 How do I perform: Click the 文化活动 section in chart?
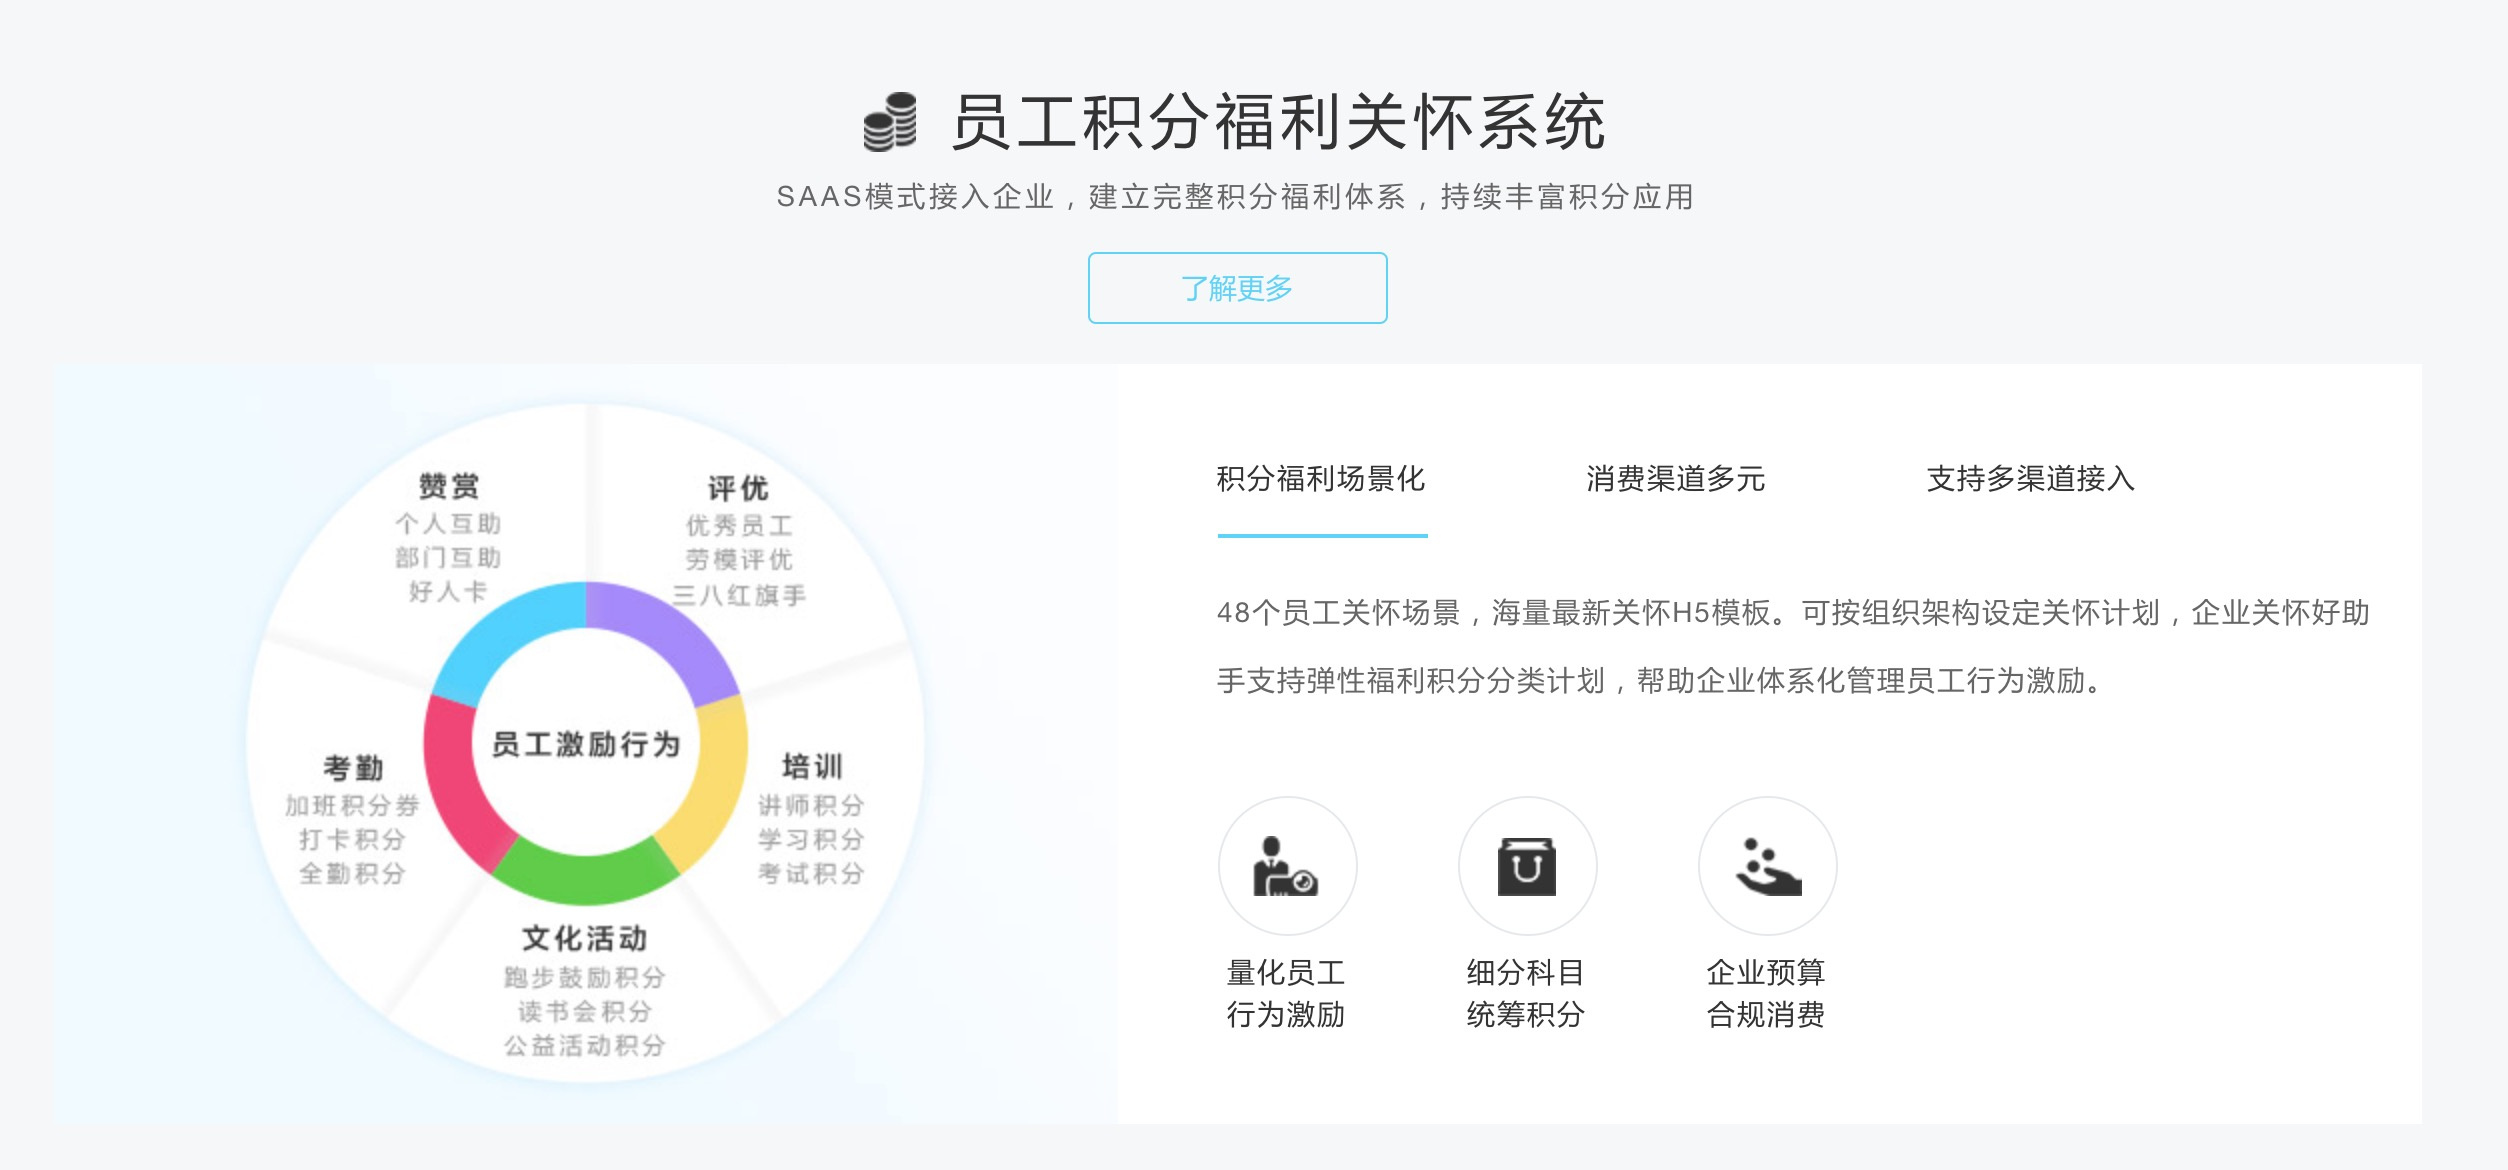(x=585, y=938)
